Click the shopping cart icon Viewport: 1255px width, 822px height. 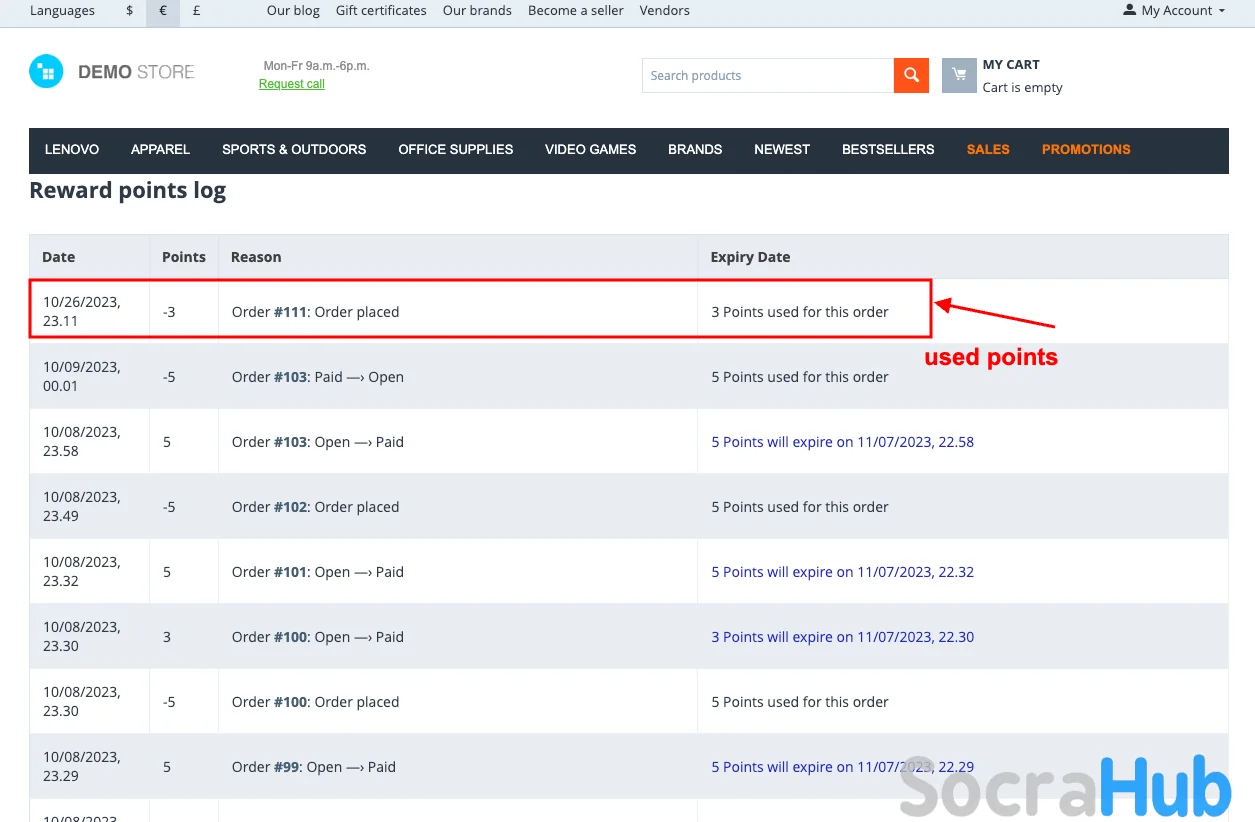coord(959,75)
